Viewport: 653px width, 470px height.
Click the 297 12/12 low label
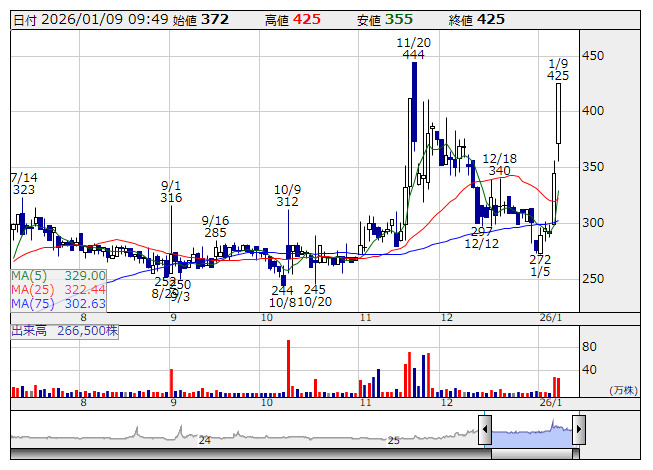pos(481,237)
